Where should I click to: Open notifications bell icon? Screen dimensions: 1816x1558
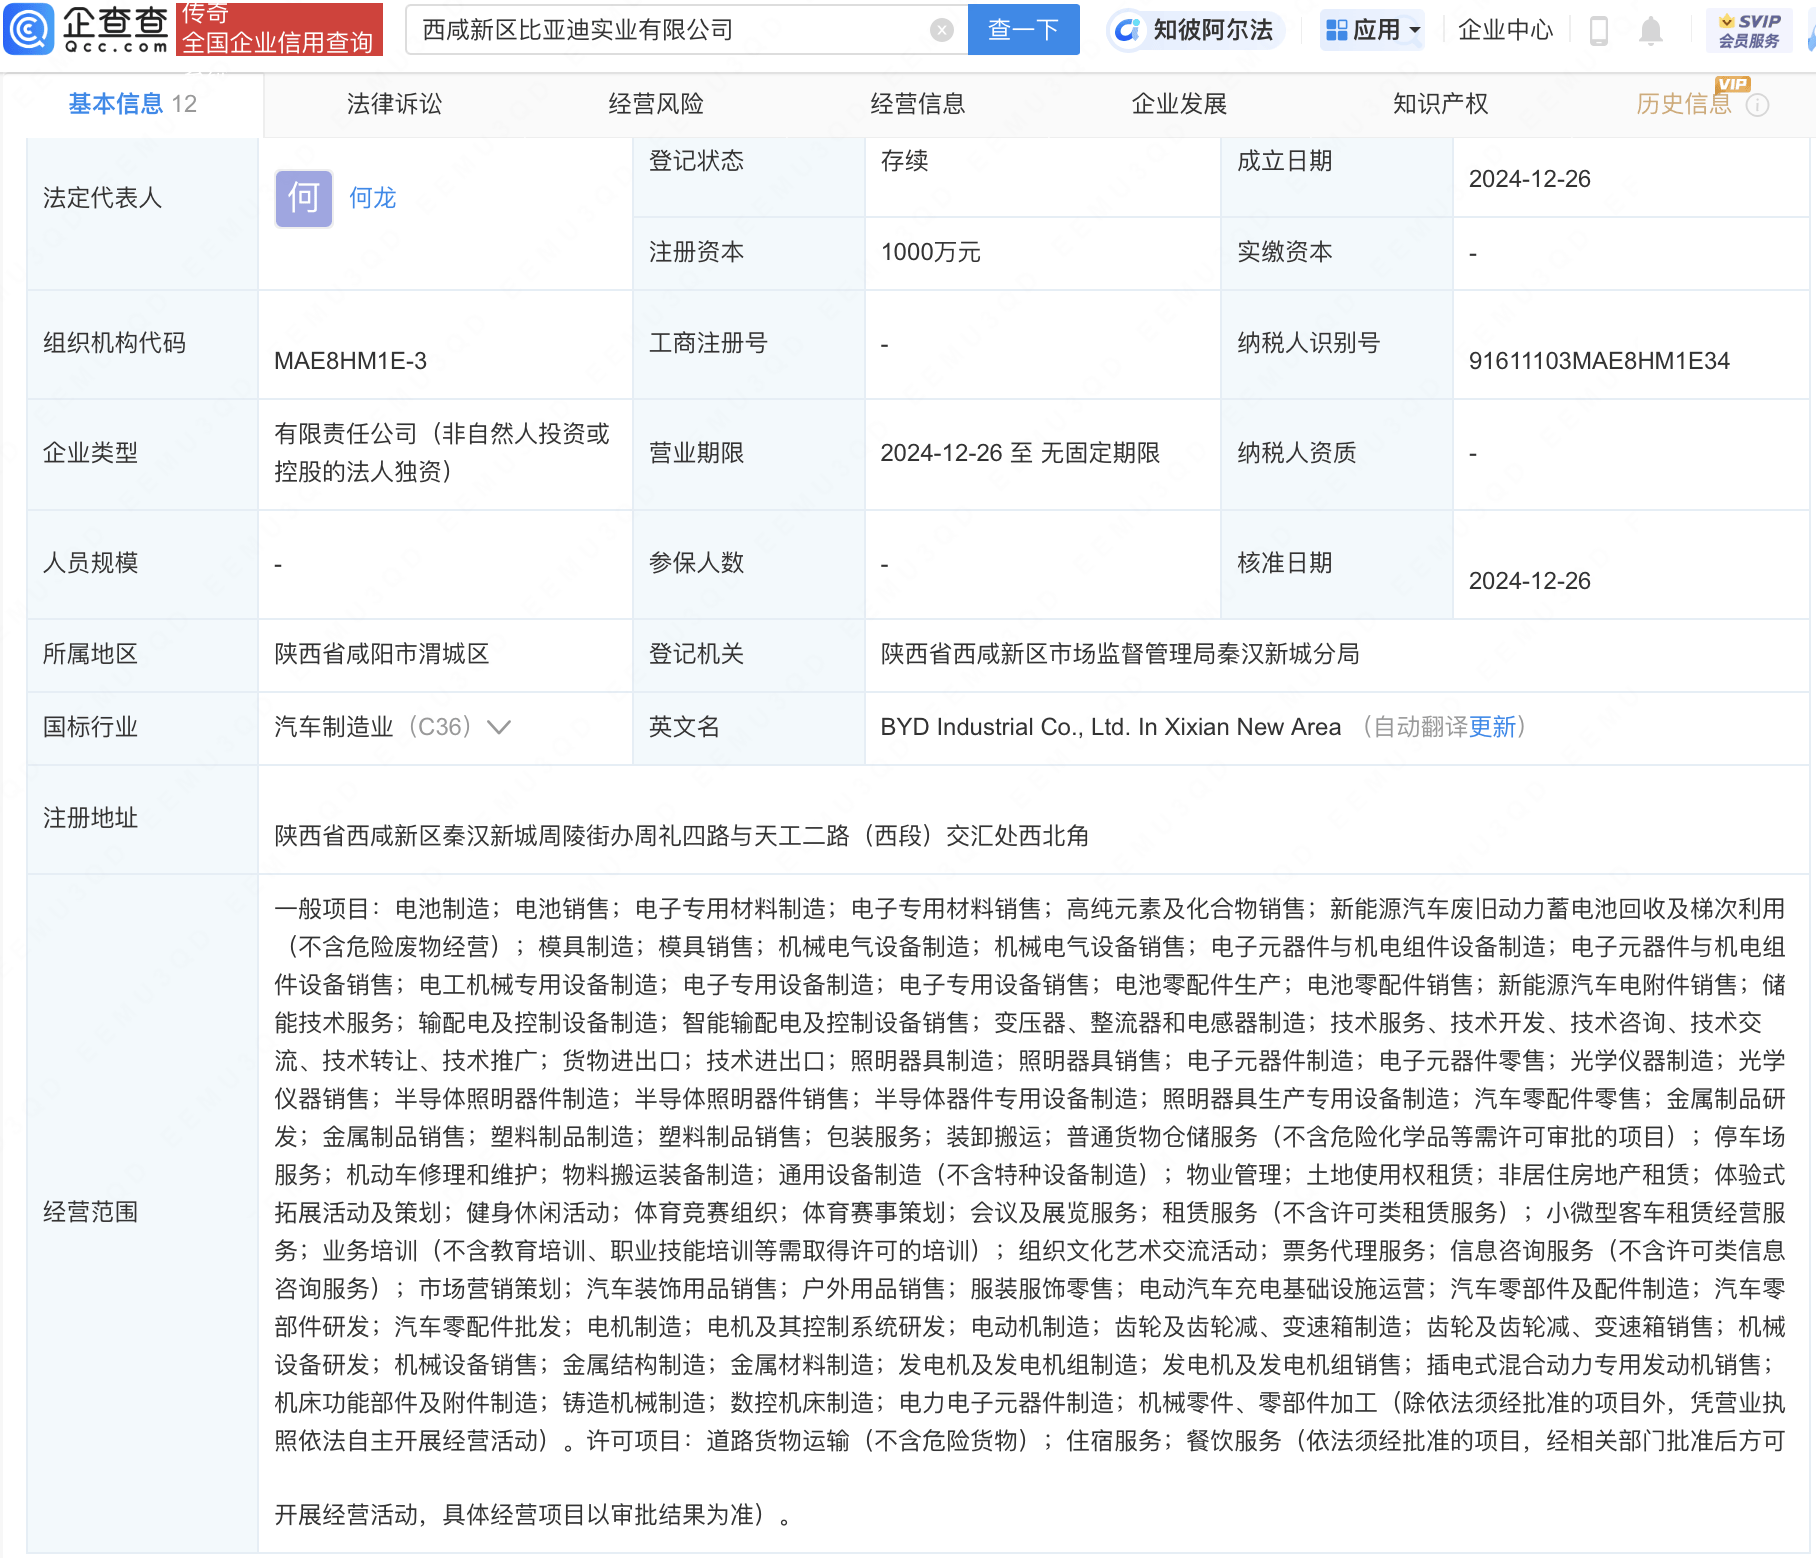coord(1651,31)
